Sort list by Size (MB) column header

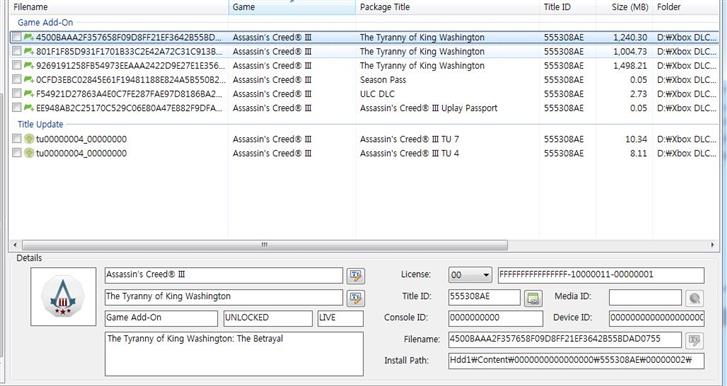point(624,7)
